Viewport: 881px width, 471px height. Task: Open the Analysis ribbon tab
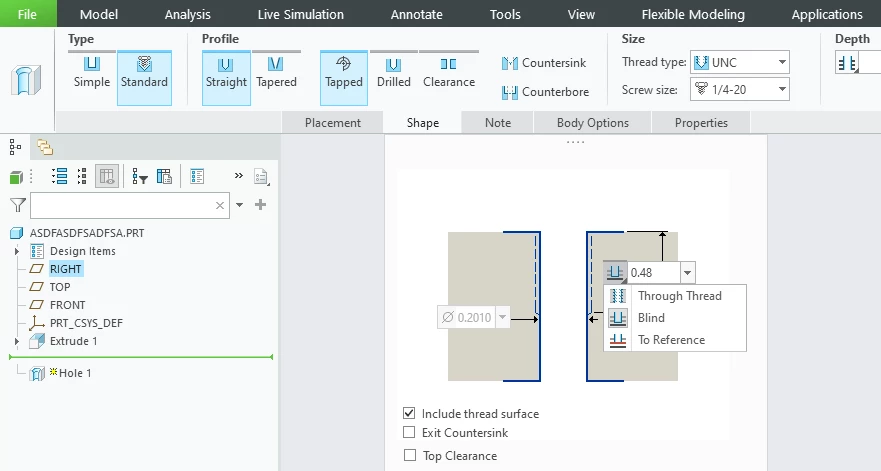pos(188,15)
